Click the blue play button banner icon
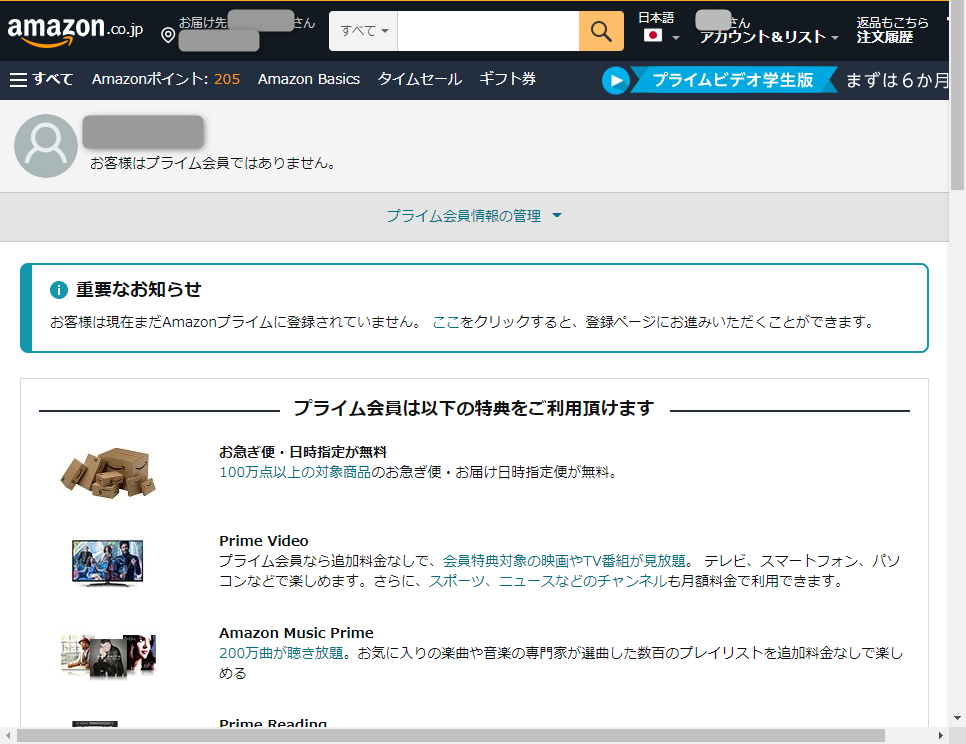Screen dimensions: 966x744 (615, 80)
